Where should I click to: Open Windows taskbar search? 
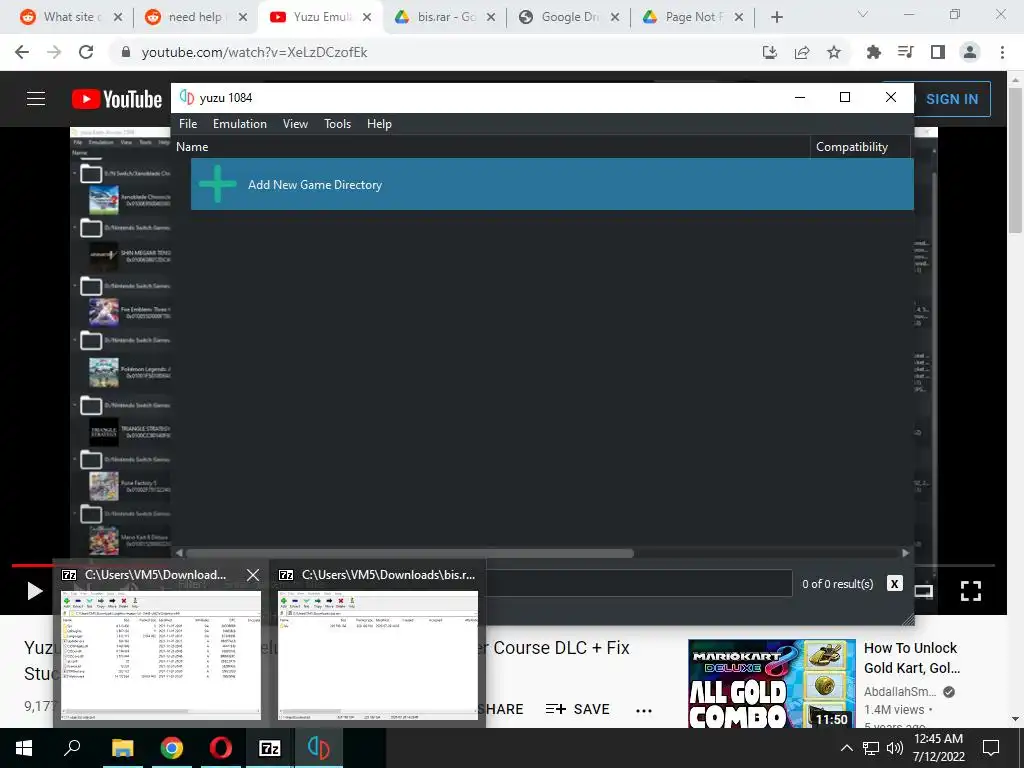pos(72,748)
